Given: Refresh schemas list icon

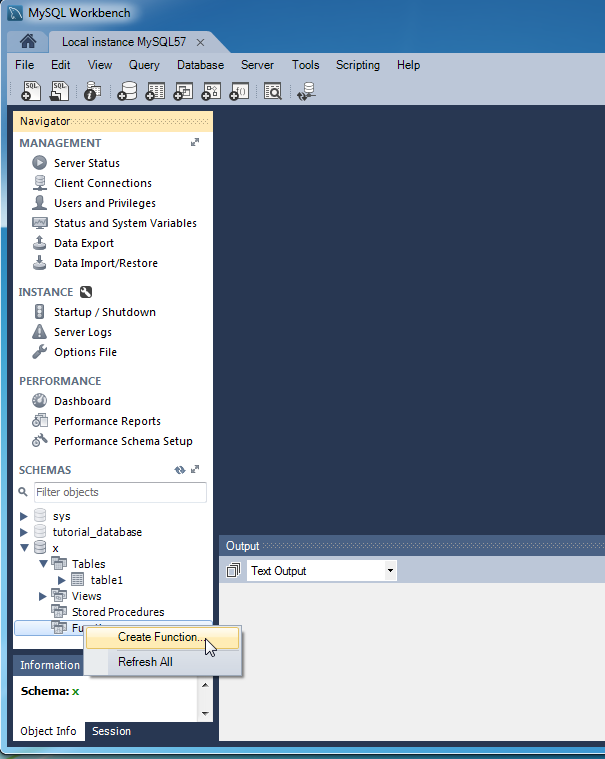Looking at the screenshot, I should (180, 470).
